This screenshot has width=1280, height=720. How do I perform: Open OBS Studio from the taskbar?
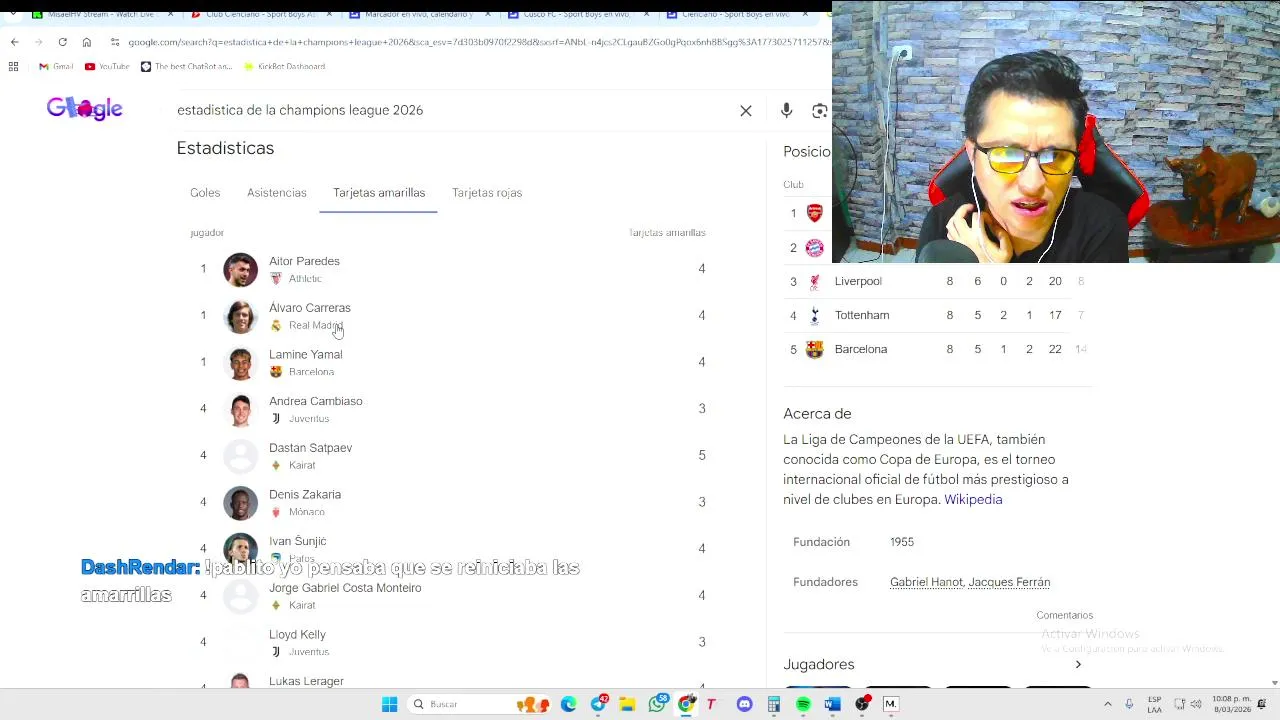coord(863,704)
